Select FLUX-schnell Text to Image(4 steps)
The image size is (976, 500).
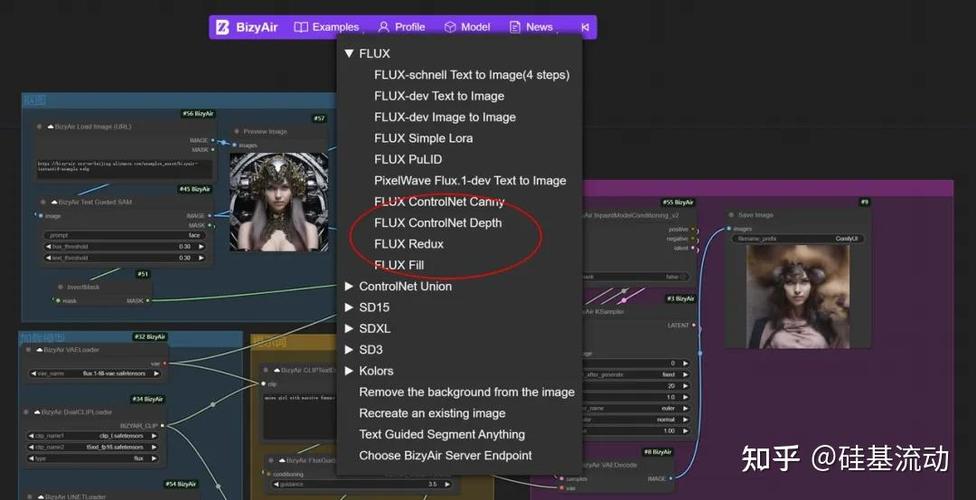point(472,75)
